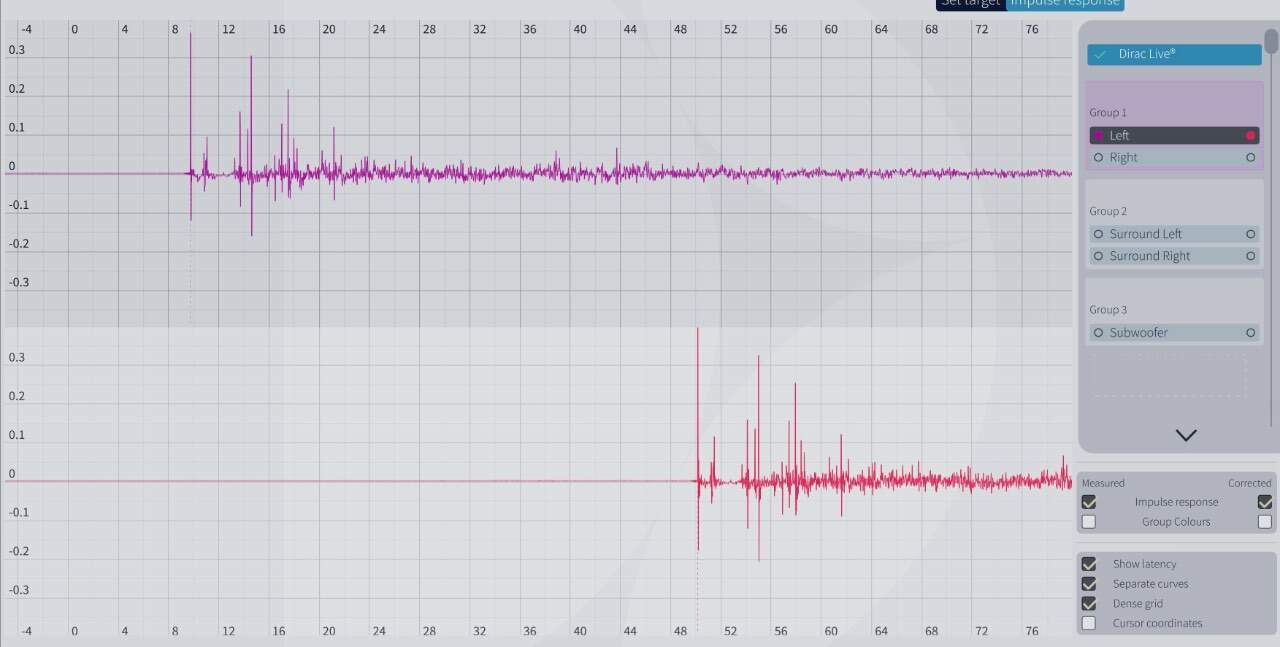Click the left circle on Surround Right row
The height and width of the screenshot is (647, 1280).
pyautogui.click(x=1099, y=256)
